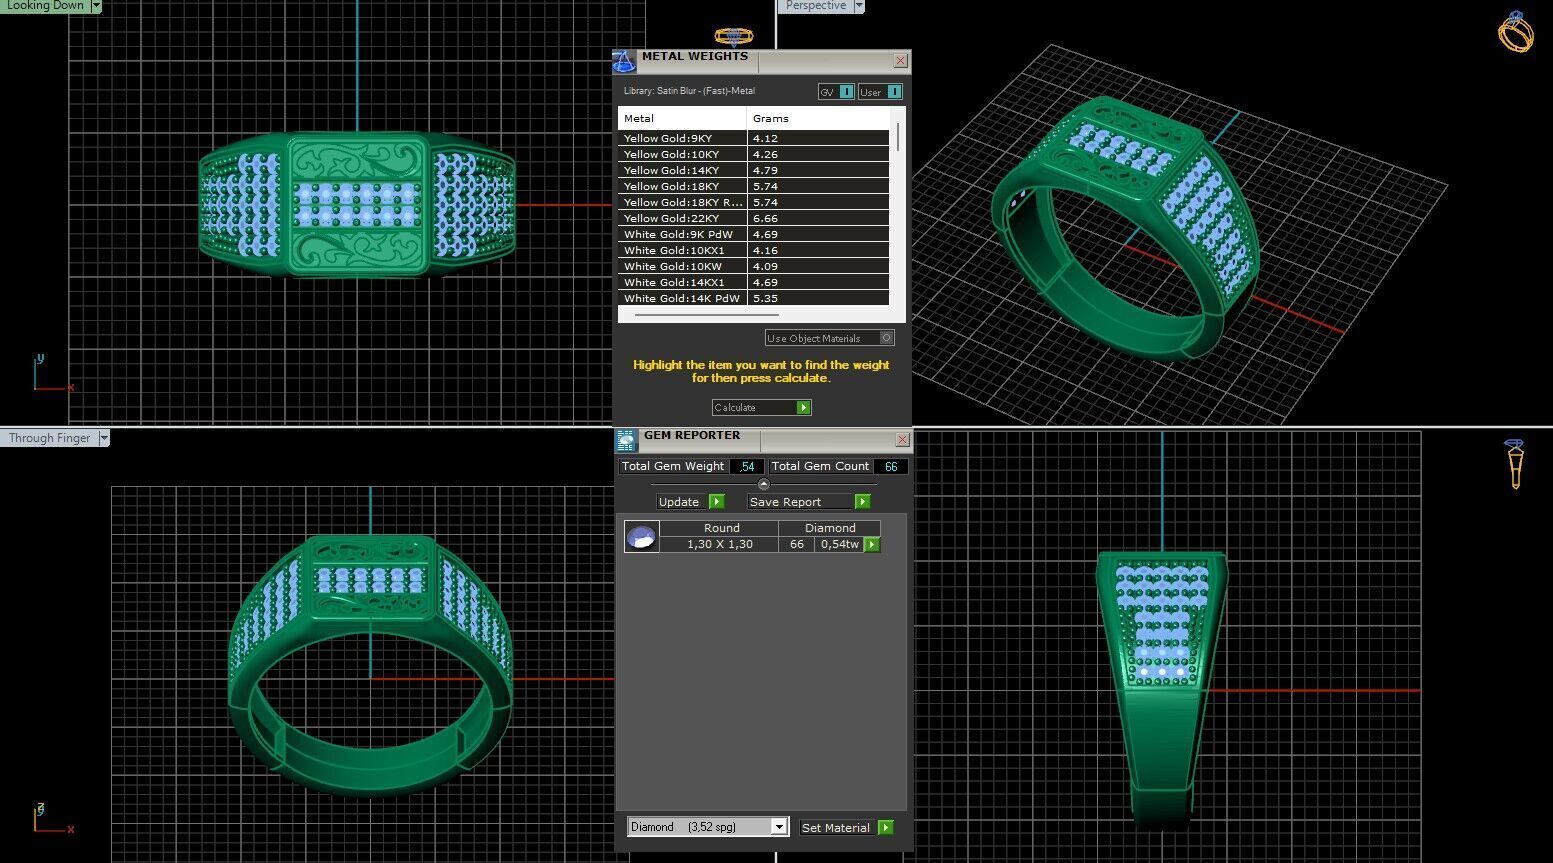This screenshot has height=863, width=1553.
Task: Click the Metal Weights scale icon
Action: 624,62
